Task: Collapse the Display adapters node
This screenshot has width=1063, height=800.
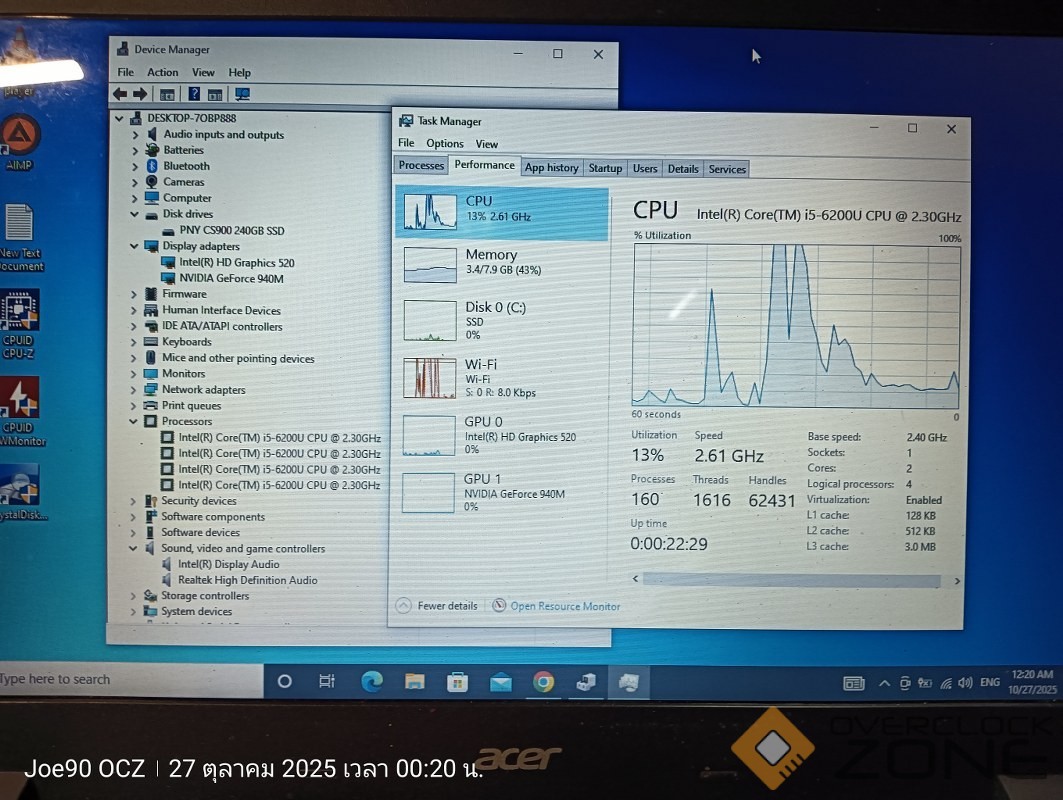Action: tap(134, 246)
